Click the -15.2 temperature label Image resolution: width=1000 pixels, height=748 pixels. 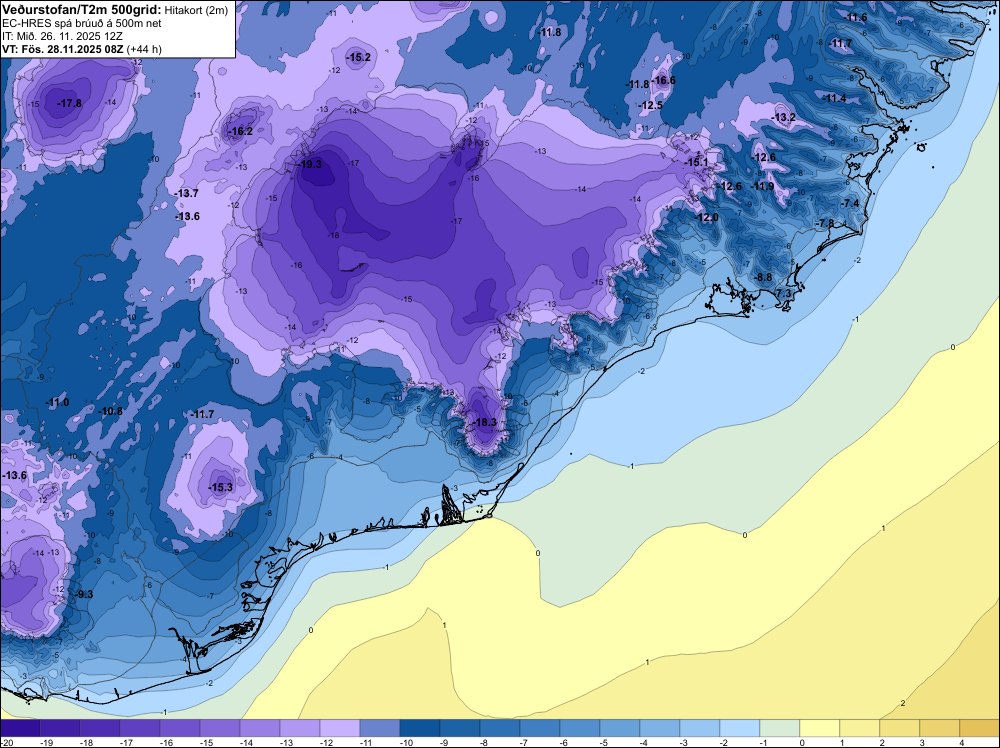click(x=359, y=57)
